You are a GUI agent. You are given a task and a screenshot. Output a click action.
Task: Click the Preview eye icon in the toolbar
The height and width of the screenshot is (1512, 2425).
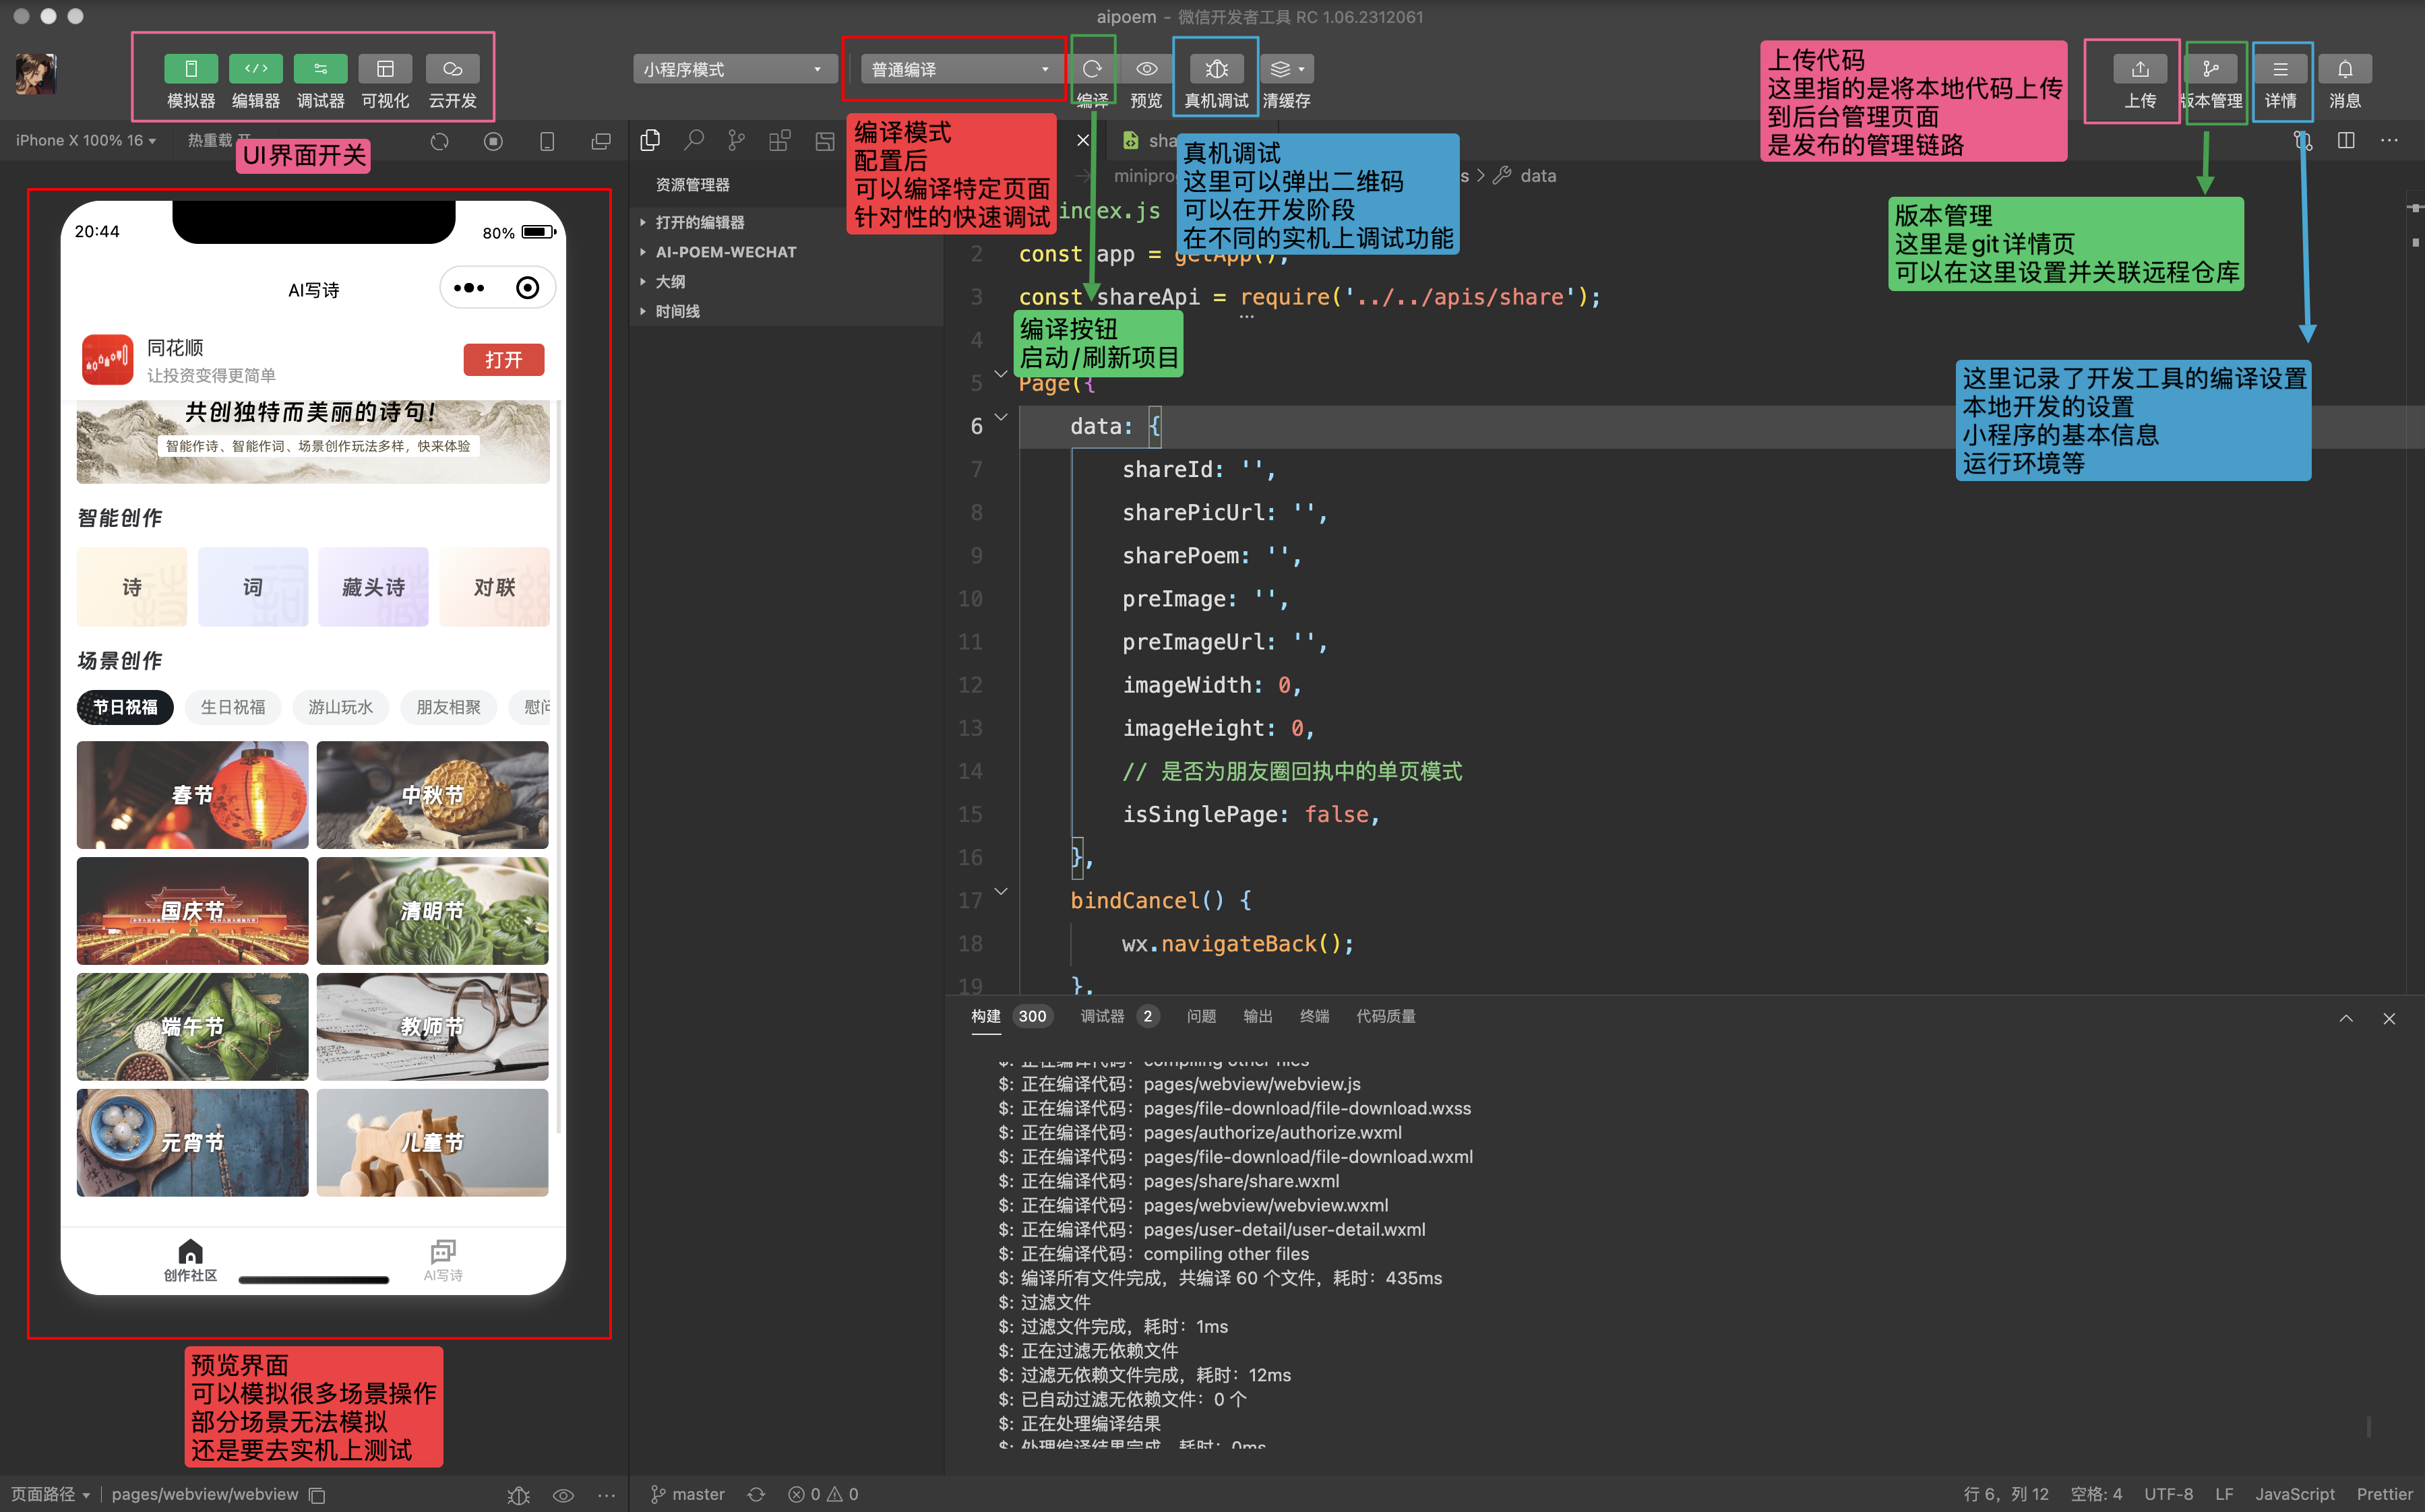point(1146,69)
